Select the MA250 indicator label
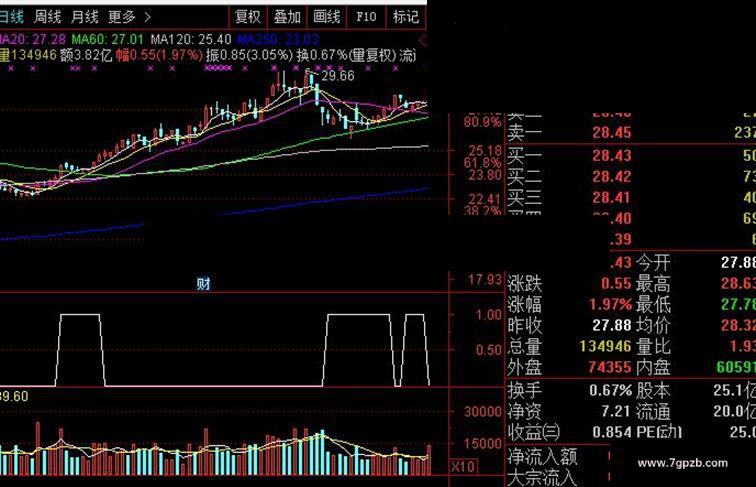The width and height of the screenshot is (756, 487). [x=278, y=39]
